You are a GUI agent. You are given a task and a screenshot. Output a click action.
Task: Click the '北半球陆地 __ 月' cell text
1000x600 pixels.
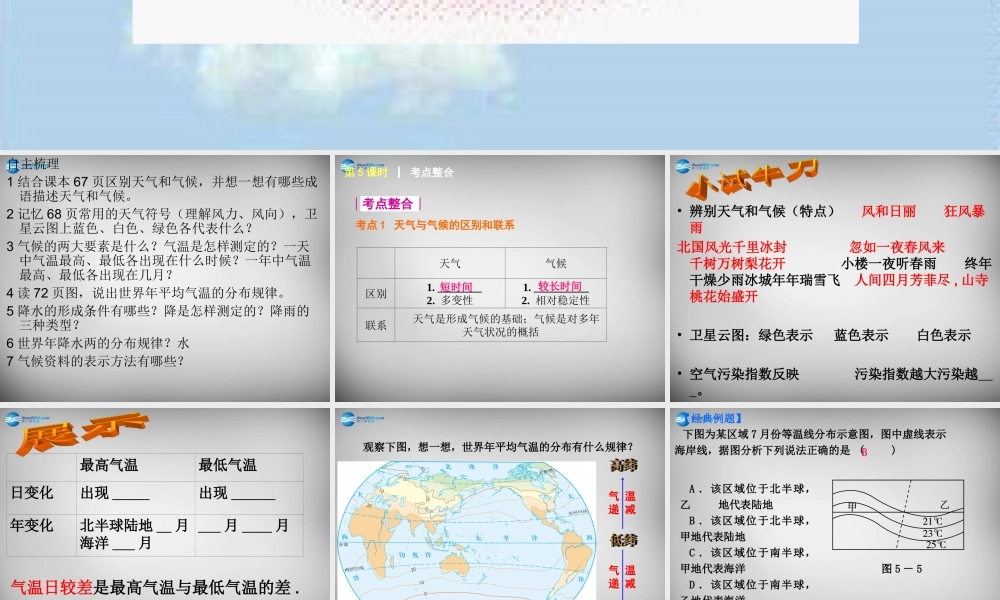click(134, 525)
